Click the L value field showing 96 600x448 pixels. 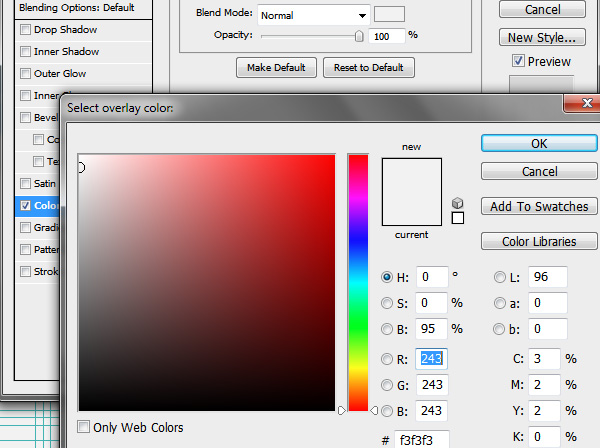[x=548, y=277]
